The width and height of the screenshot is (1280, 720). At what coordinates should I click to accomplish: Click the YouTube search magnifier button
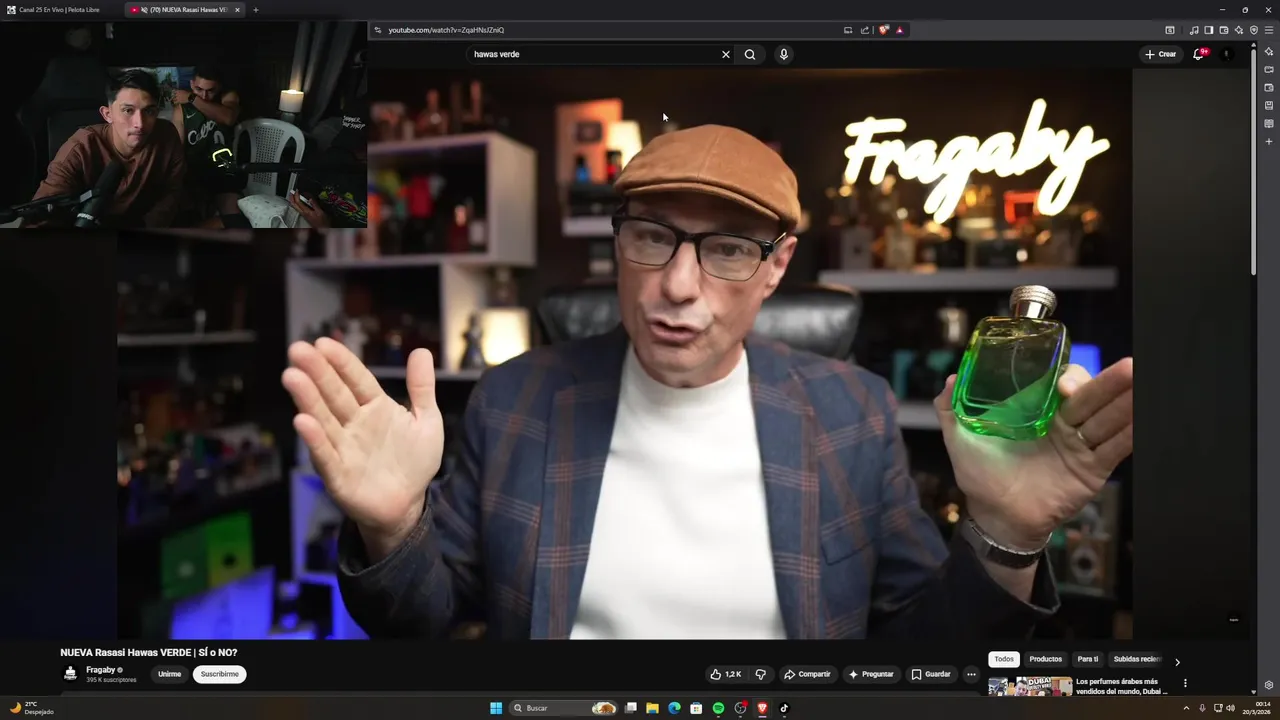pyautogui.click(x=750, y=54)
